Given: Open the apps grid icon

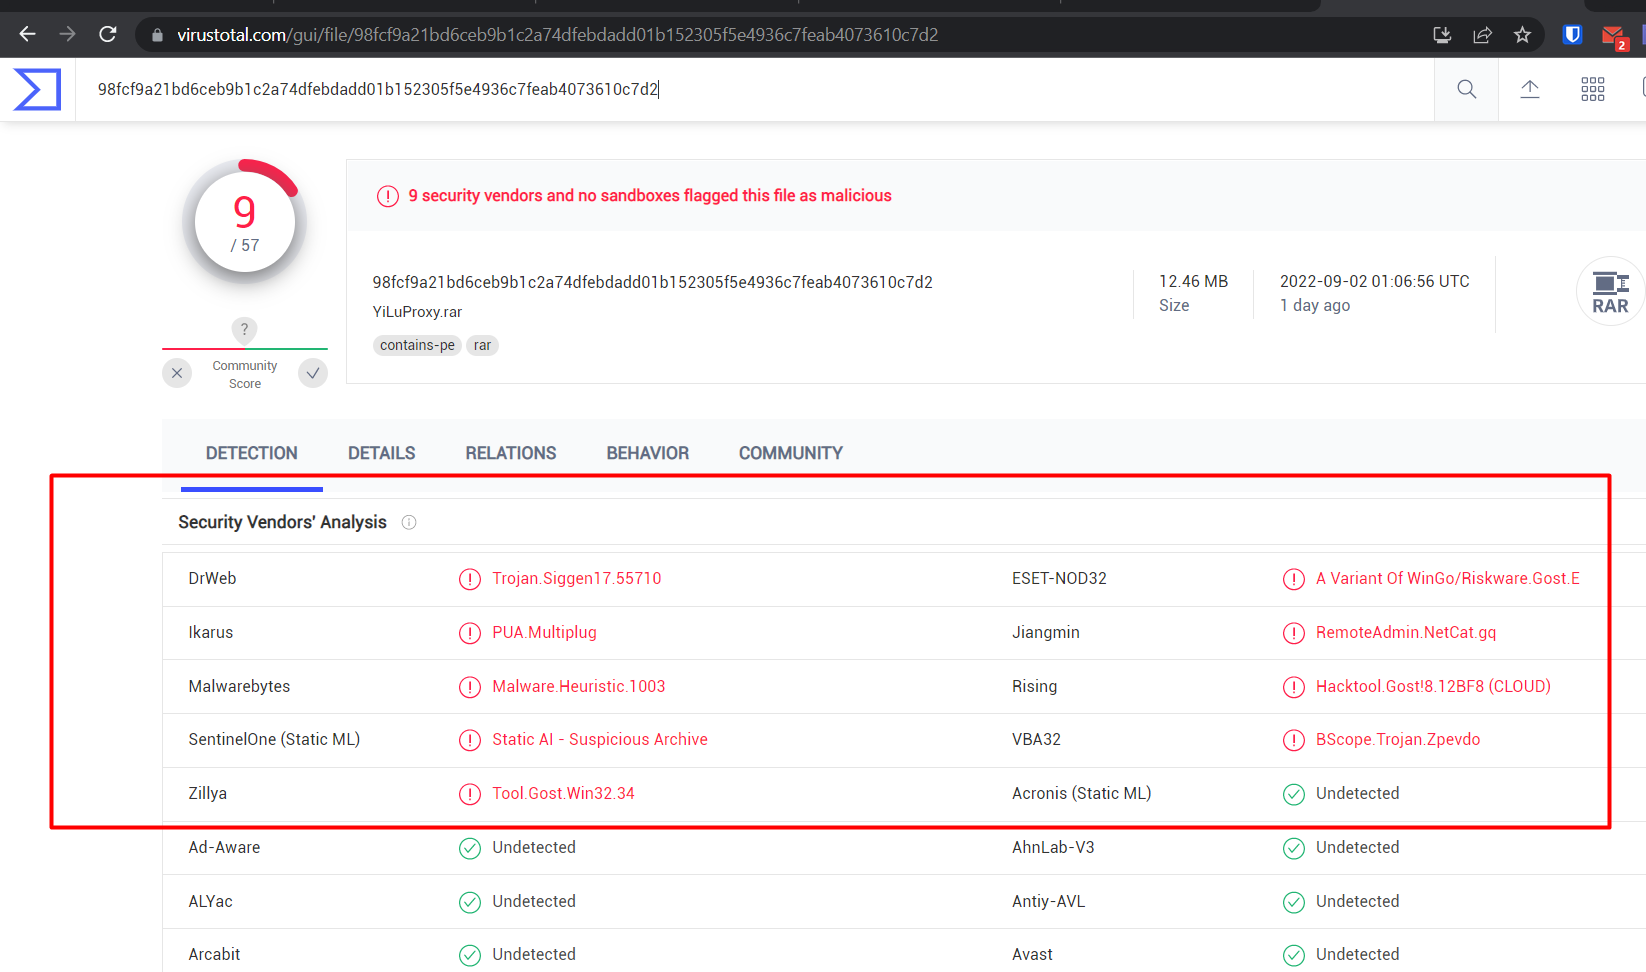Looking at the screenshot, I should coord(1593,89).
